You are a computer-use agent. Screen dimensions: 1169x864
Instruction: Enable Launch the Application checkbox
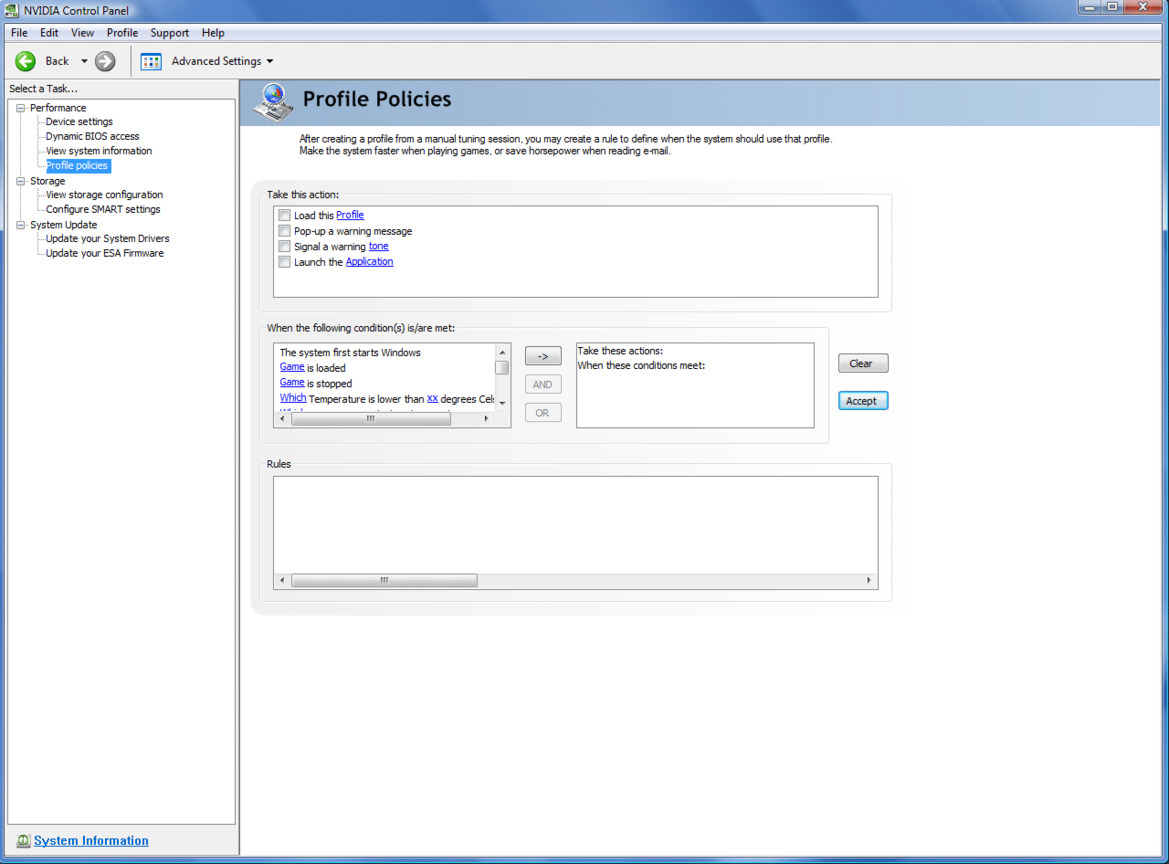click(x=284, y=262)
